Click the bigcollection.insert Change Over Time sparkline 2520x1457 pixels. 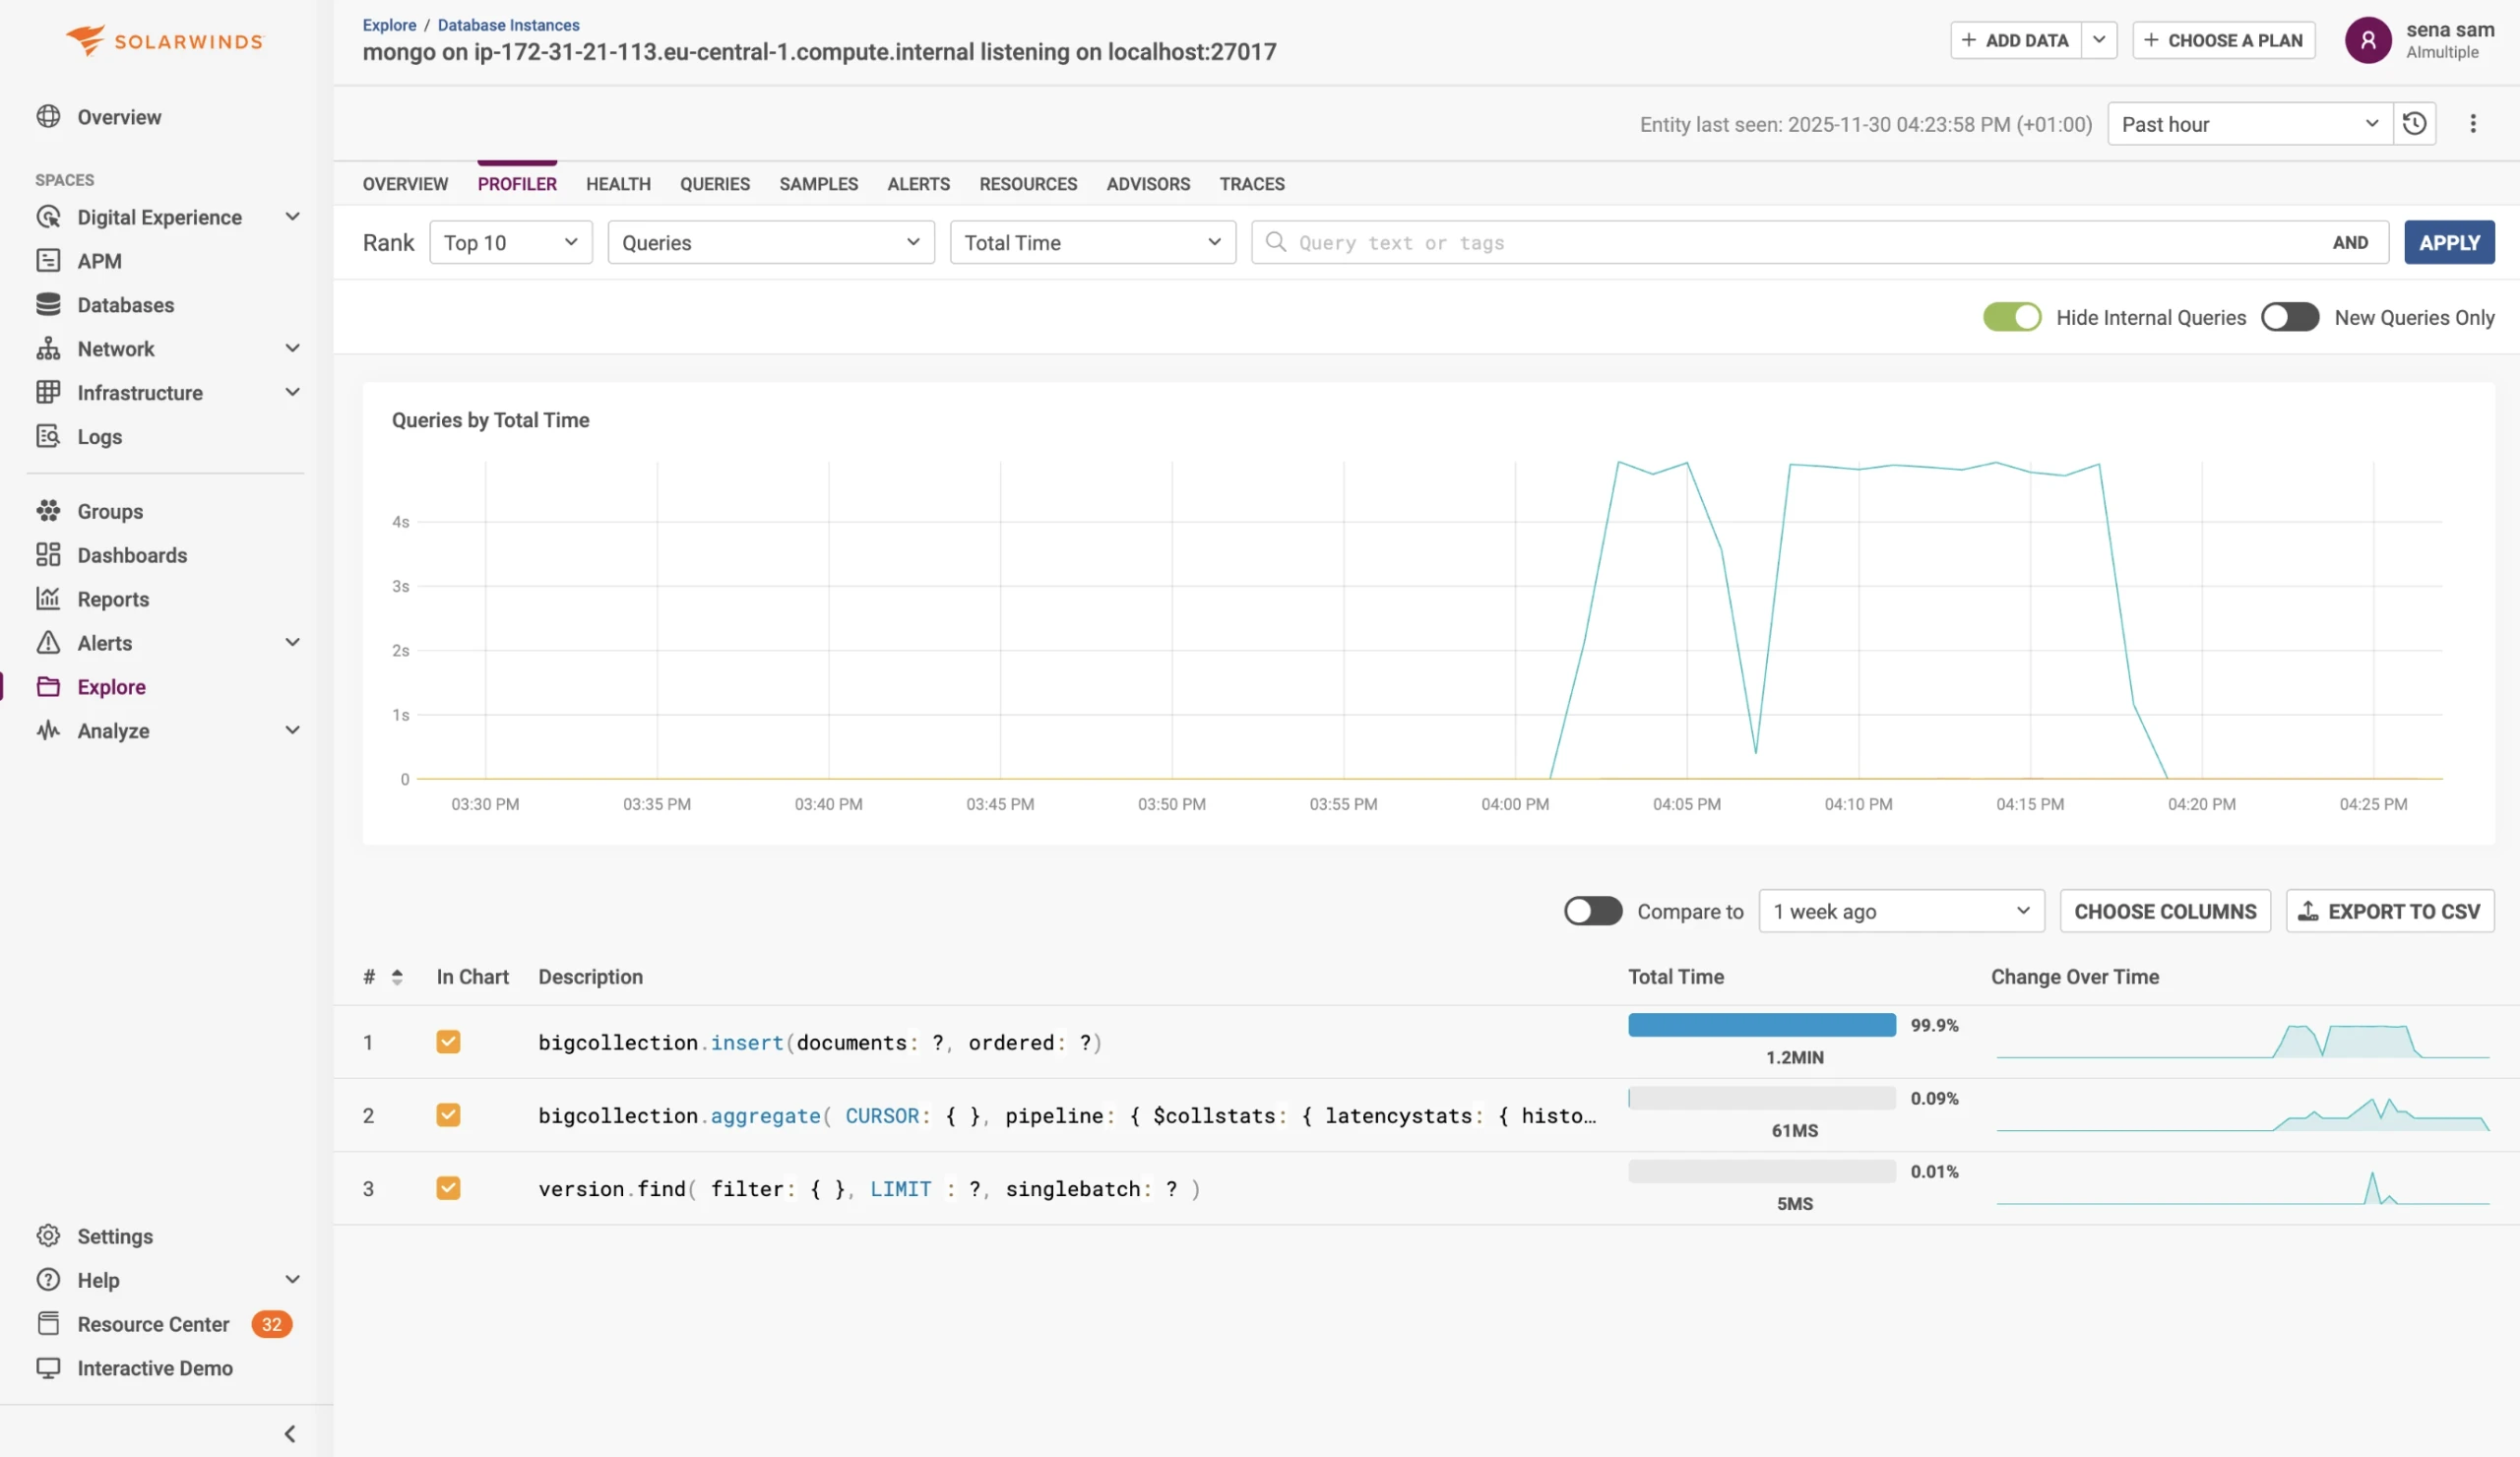(2242, 1042)
